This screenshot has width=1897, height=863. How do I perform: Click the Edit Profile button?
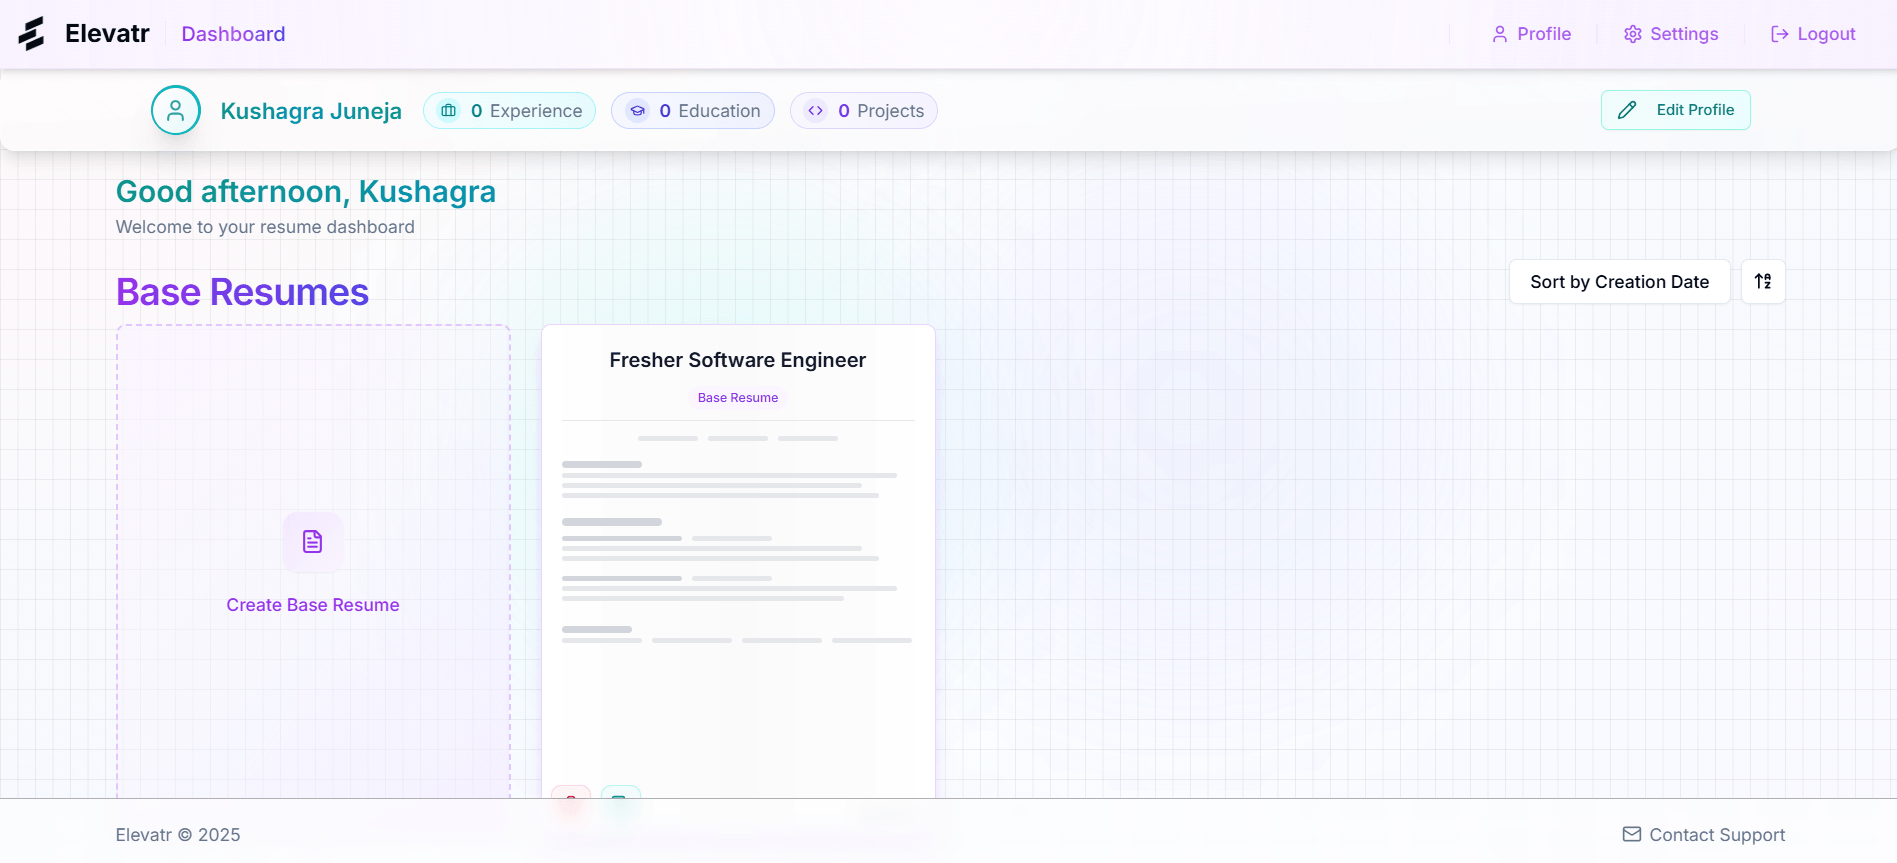1675,110
